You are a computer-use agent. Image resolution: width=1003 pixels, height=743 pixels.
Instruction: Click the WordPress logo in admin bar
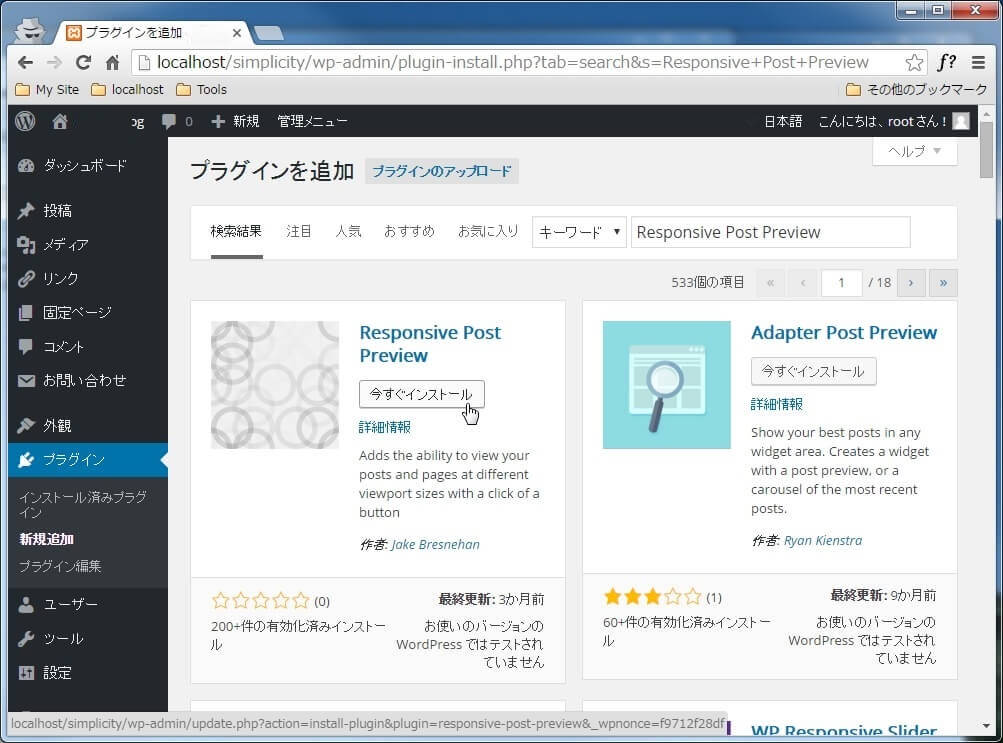[x=26, y=121]
